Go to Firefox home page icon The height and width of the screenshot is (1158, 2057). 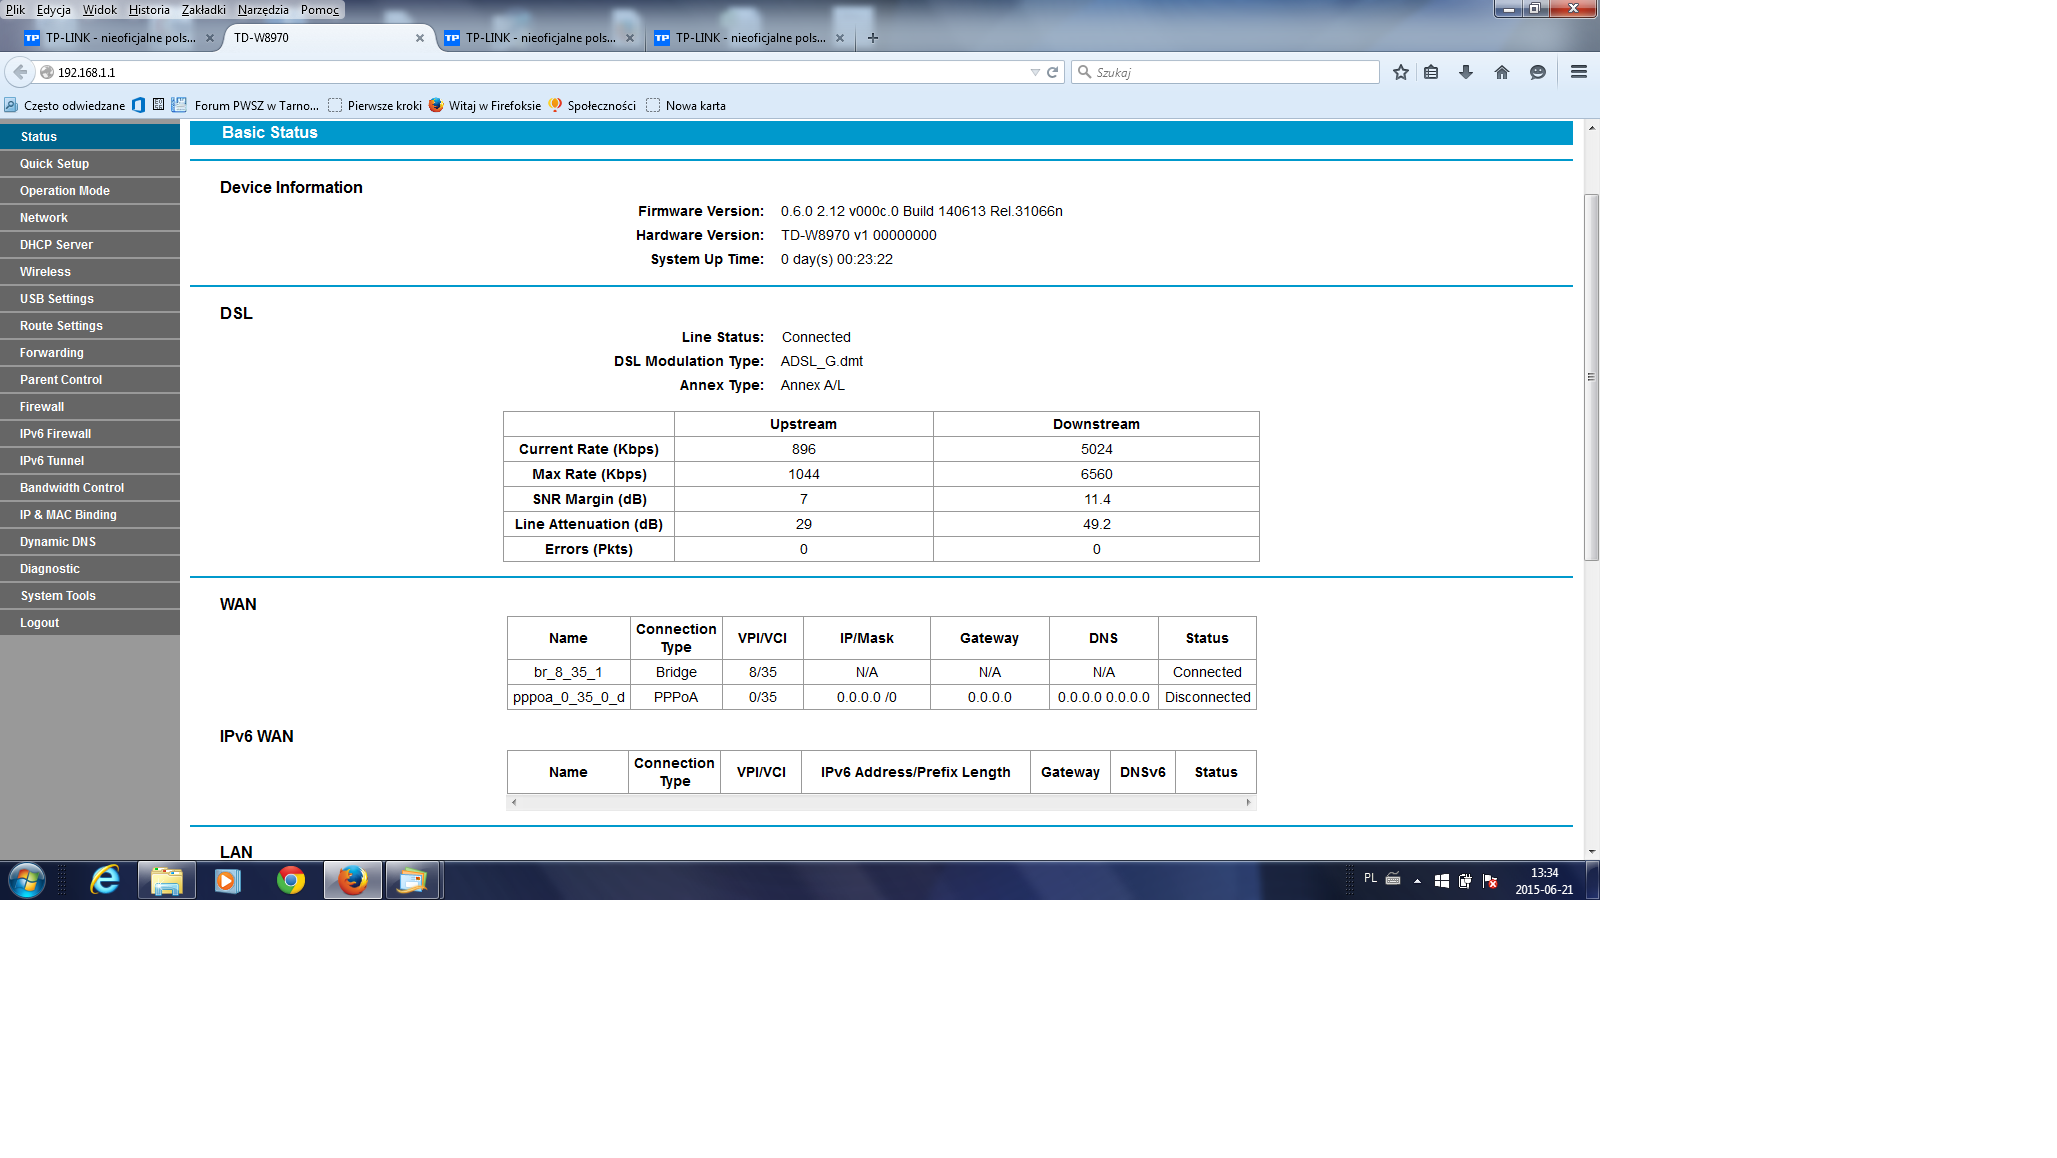(1501, 72)
